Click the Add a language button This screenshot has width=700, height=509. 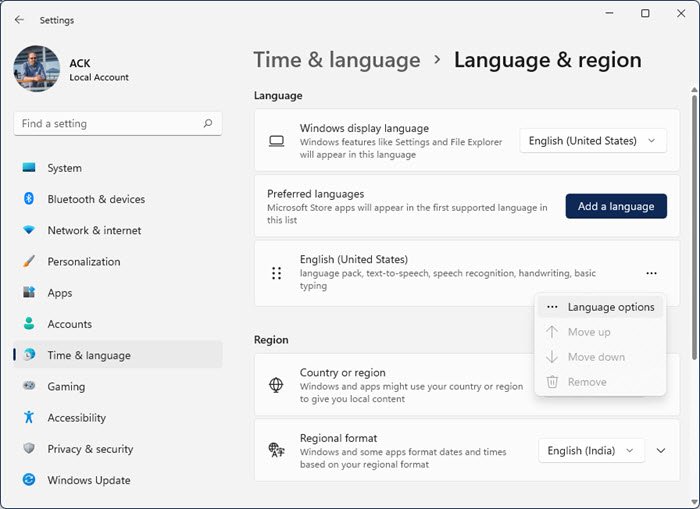point(616,206)
